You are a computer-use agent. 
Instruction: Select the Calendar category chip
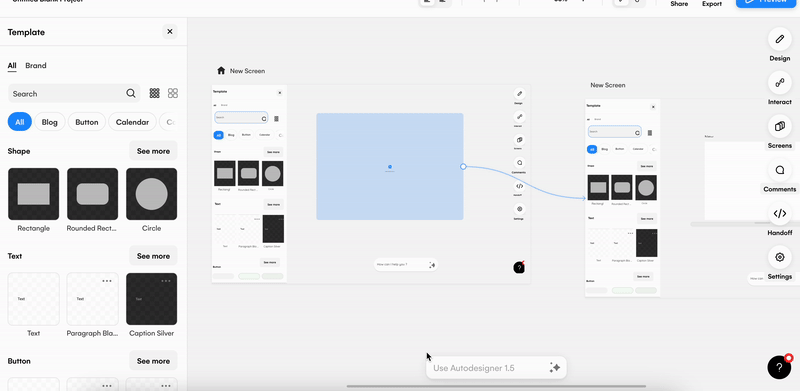[132, 122]
